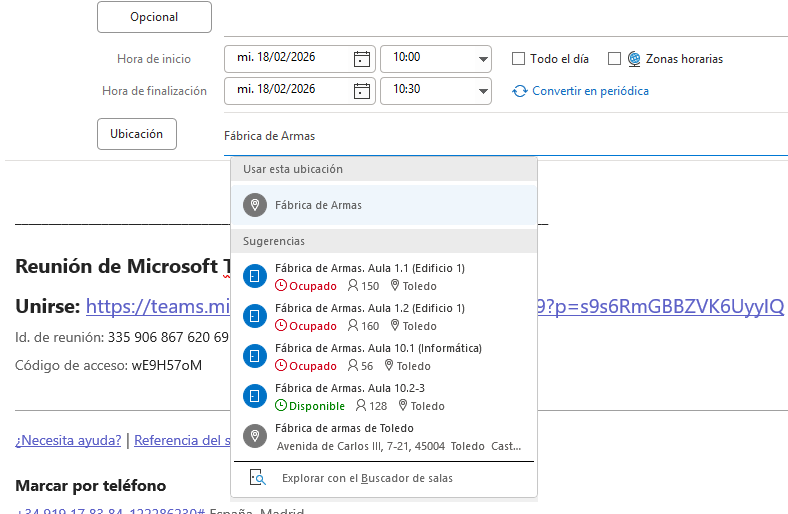Open Explorar con el Buscador de salas
The width and height of the screenshot is (788, 514).
[x=384, y=478]
